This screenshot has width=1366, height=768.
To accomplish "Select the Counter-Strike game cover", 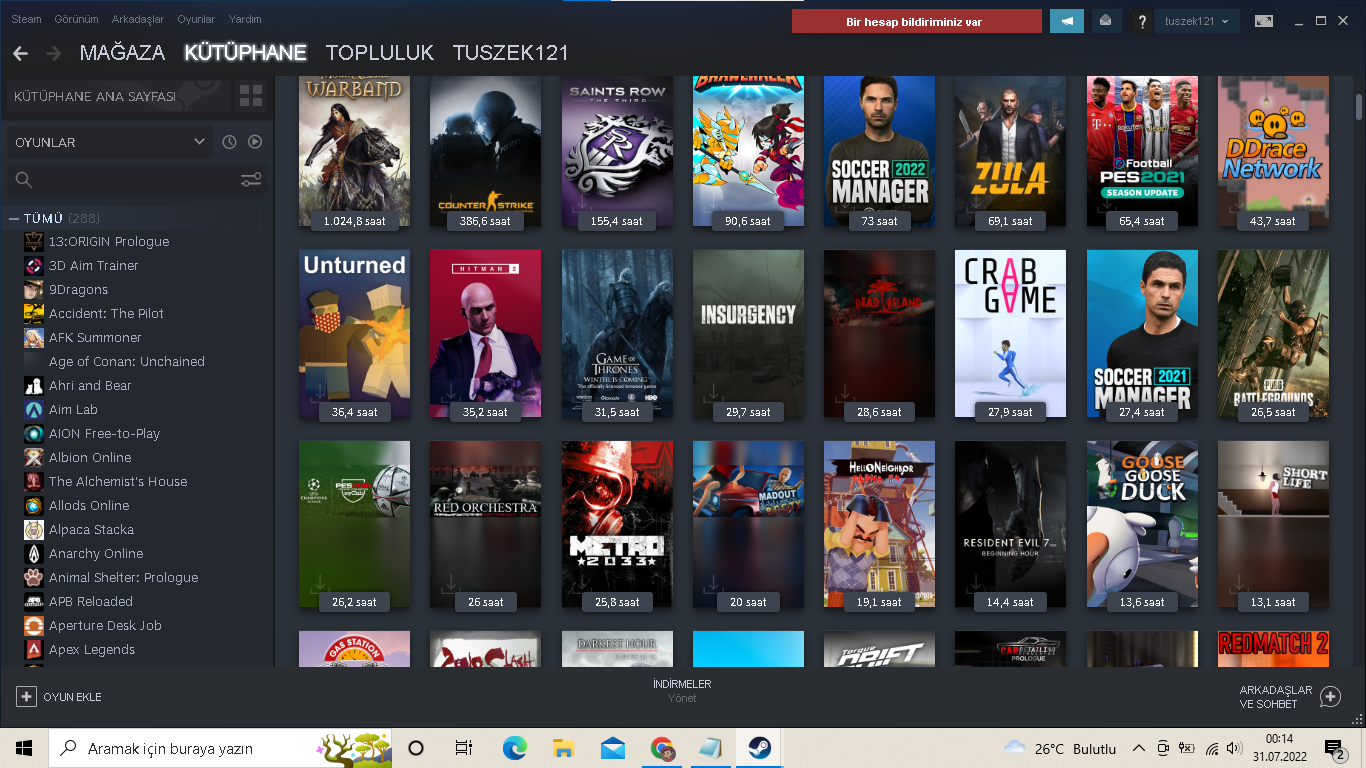I will [x=485, y=151].
